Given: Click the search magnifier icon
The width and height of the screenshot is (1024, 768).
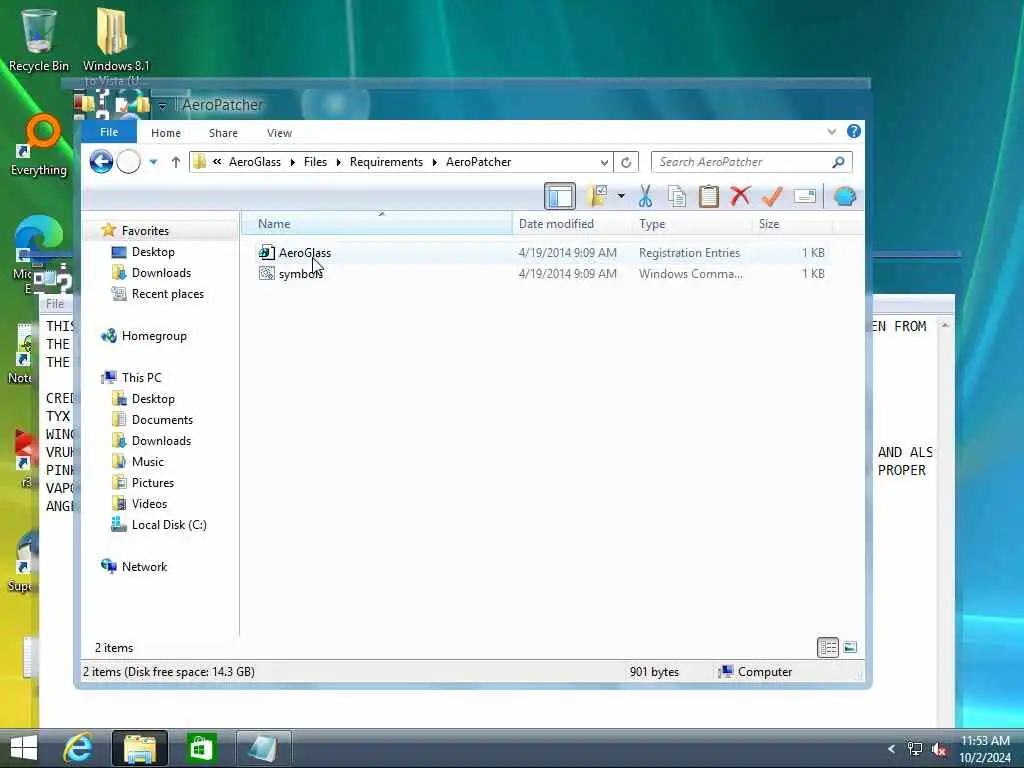Looking at the screenshot, I should coord(839,162).
